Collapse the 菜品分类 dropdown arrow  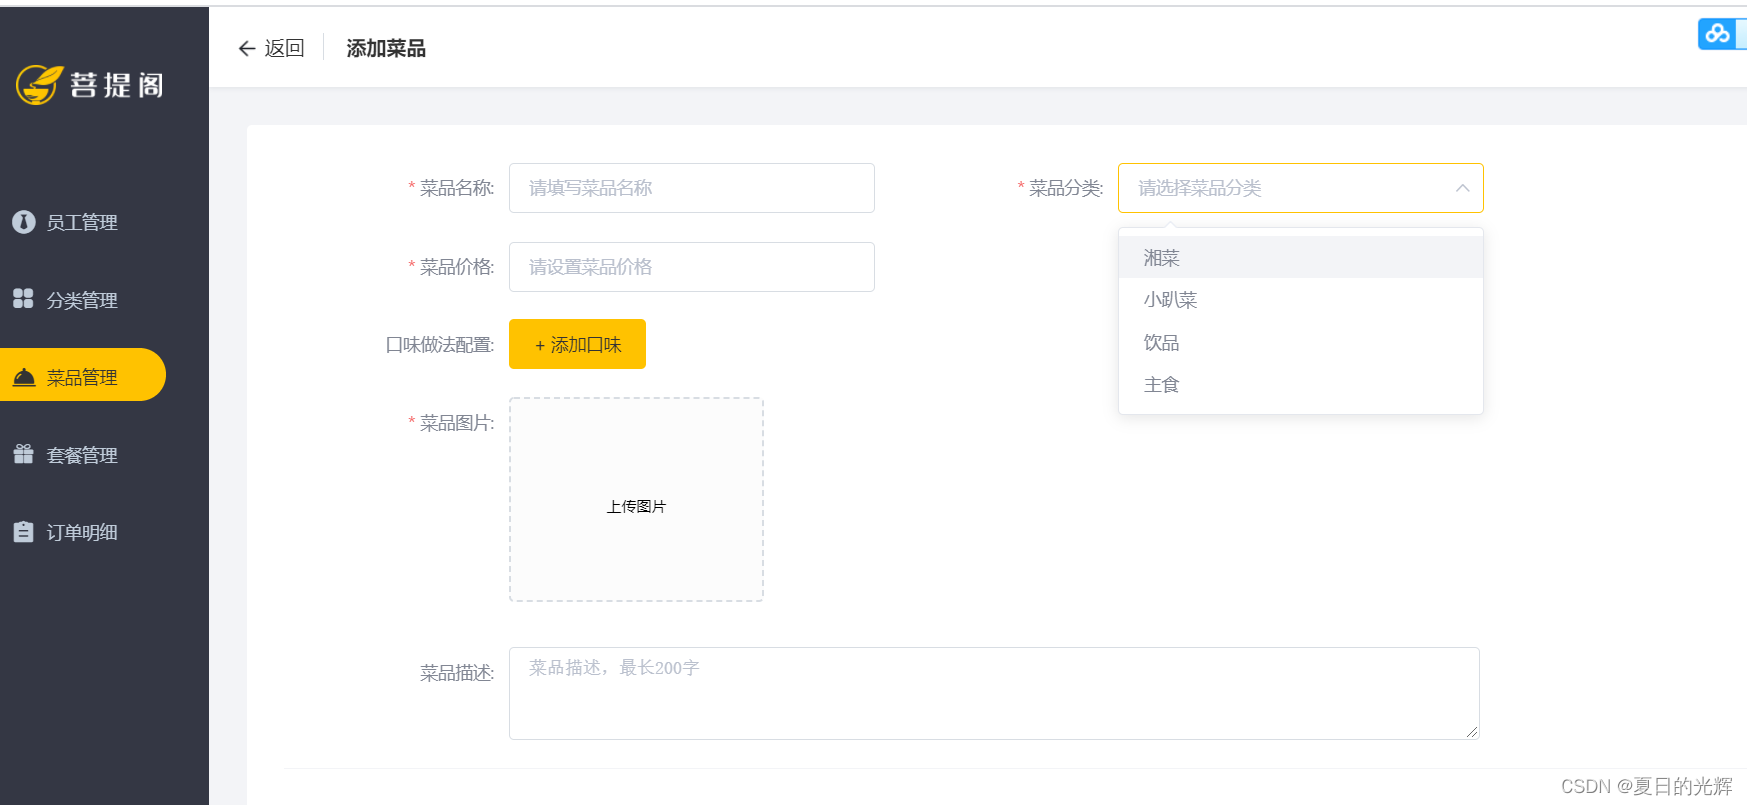click(1462, 188)
